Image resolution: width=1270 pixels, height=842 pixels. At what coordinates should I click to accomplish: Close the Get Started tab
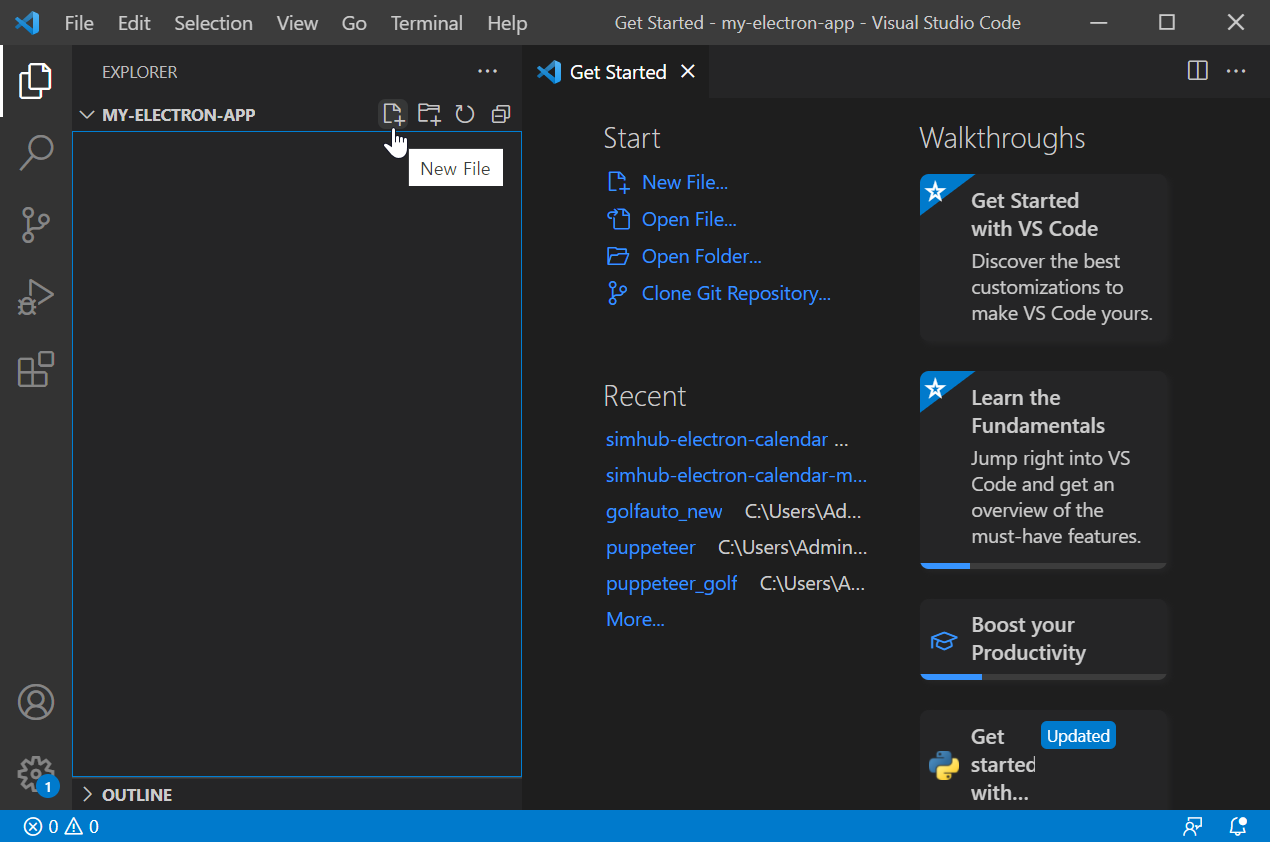[687, 72]
